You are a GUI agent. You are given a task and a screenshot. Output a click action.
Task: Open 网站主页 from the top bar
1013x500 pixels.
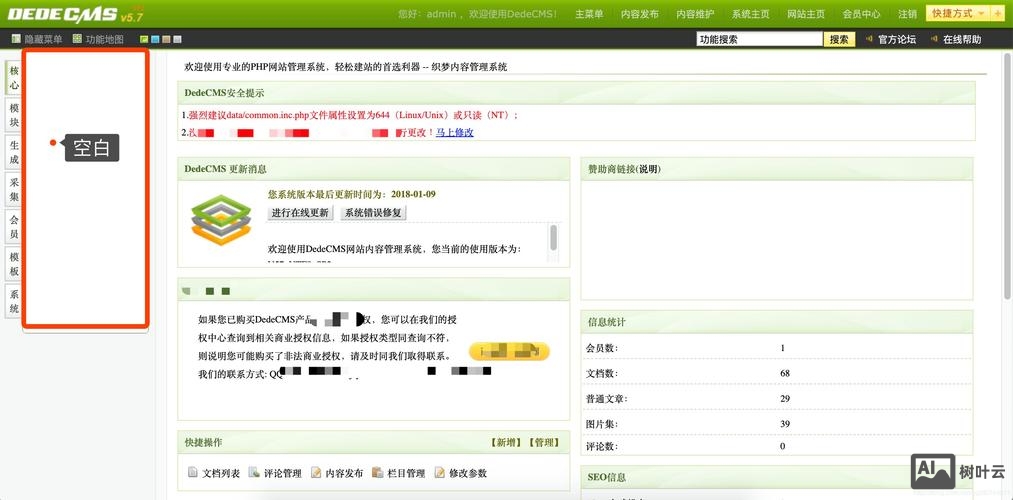(x=806, y=14)
